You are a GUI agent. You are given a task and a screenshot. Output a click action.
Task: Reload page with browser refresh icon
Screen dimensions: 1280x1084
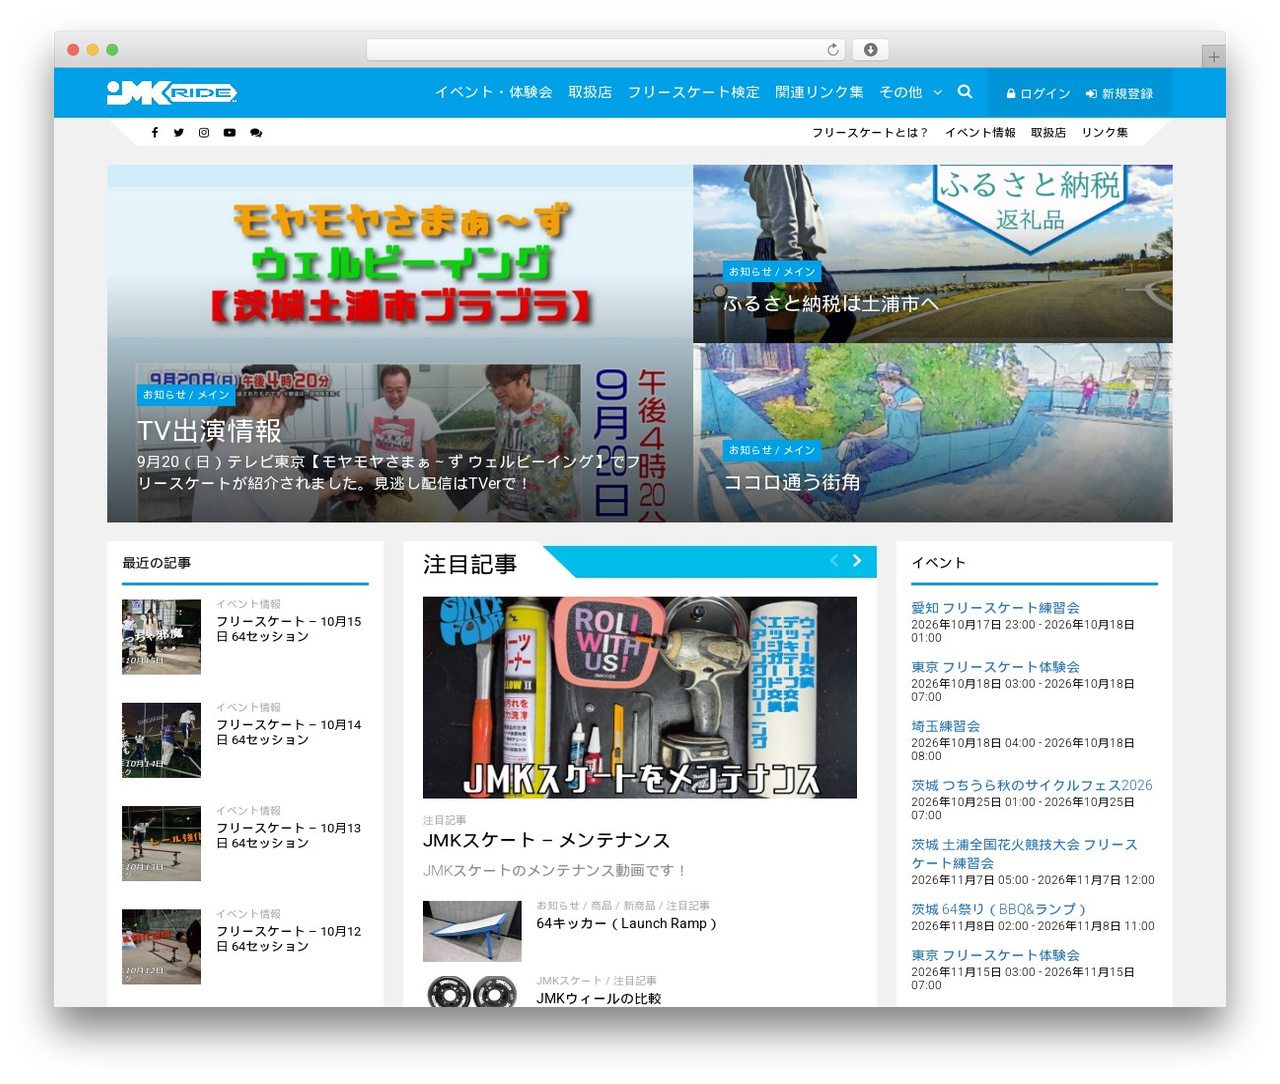pos(833,50)
